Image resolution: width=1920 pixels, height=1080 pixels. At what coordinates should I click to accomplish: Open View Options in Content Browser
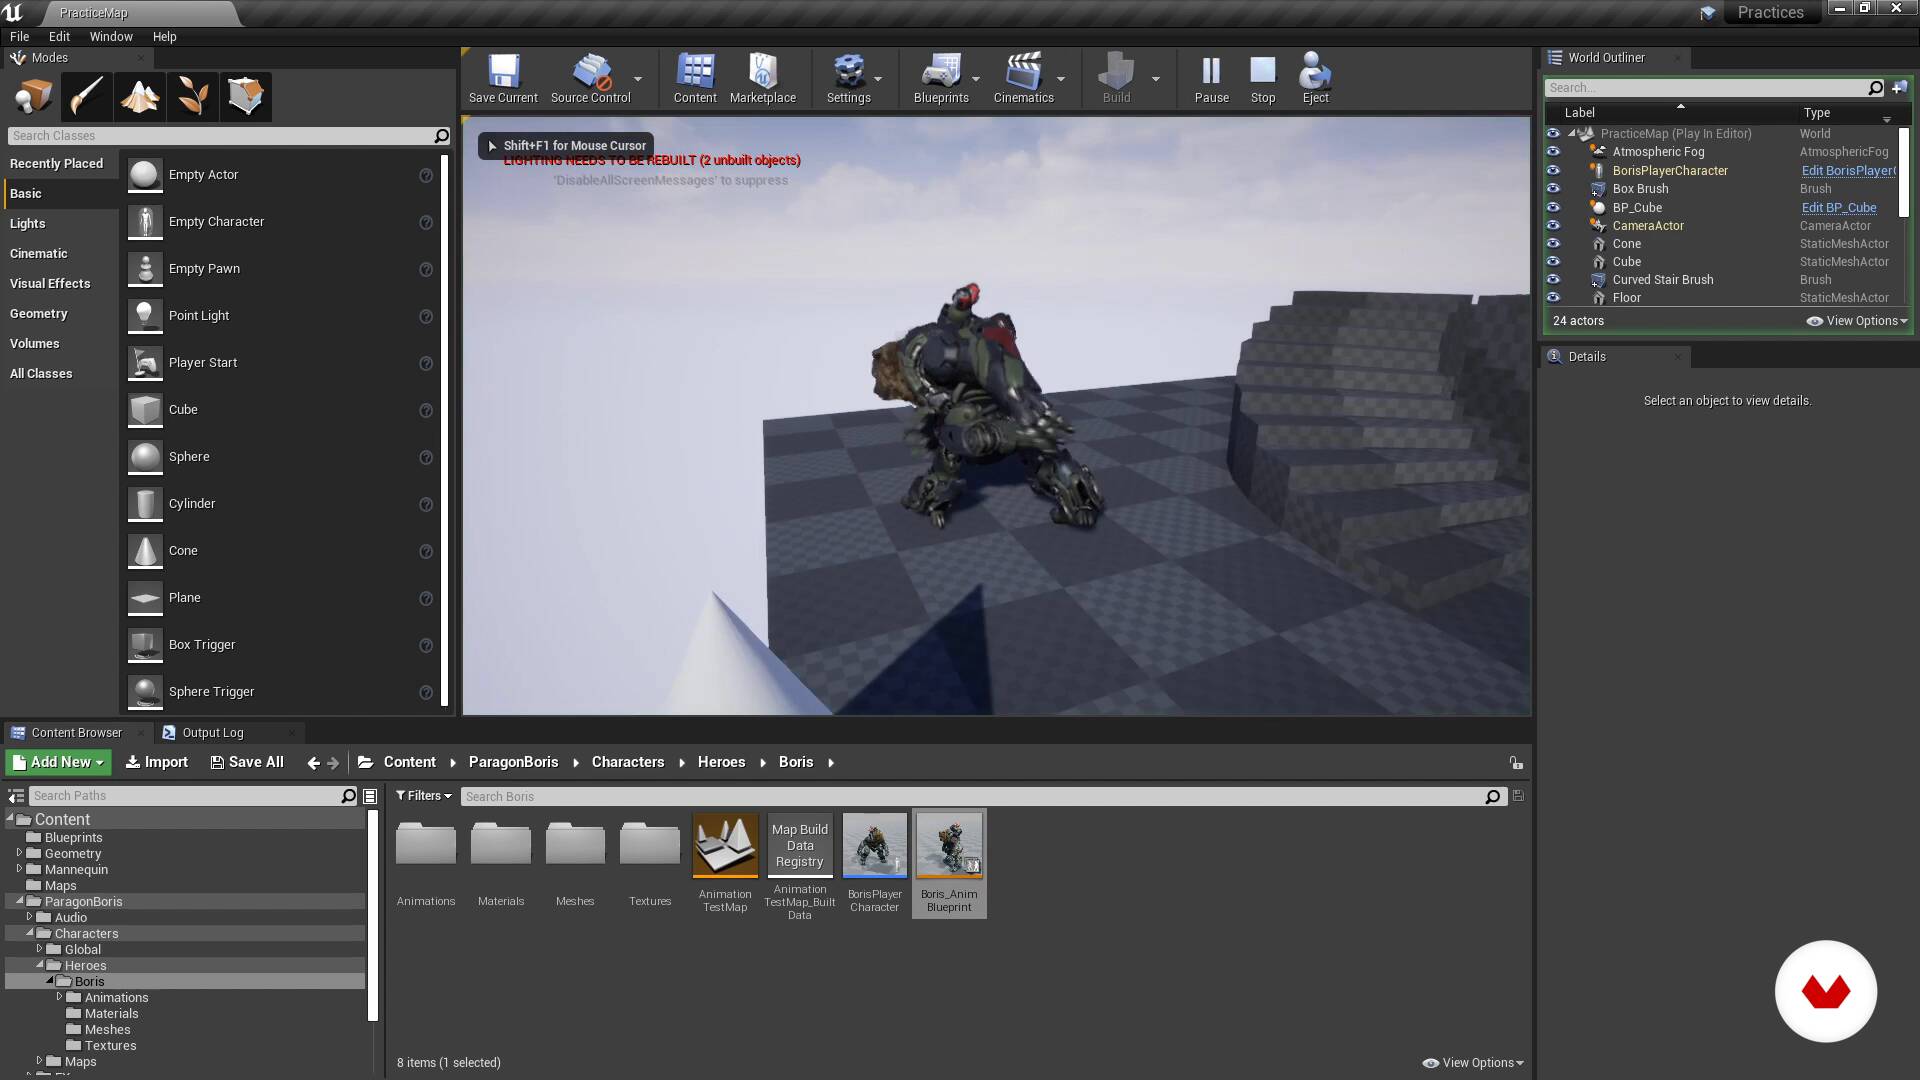coord(1473,1063)
